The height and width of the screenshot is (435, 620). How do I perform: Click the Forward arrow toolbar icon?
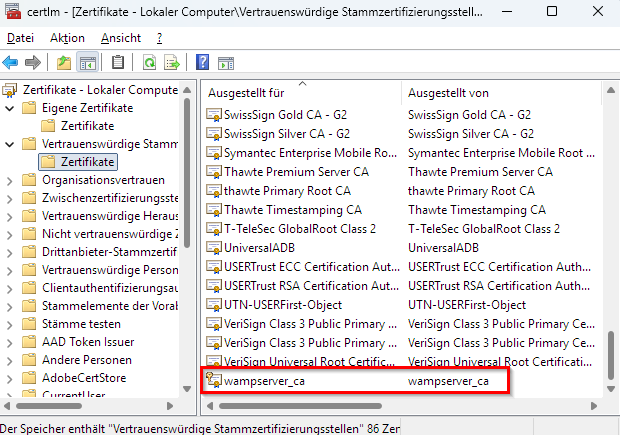point(33,63)
